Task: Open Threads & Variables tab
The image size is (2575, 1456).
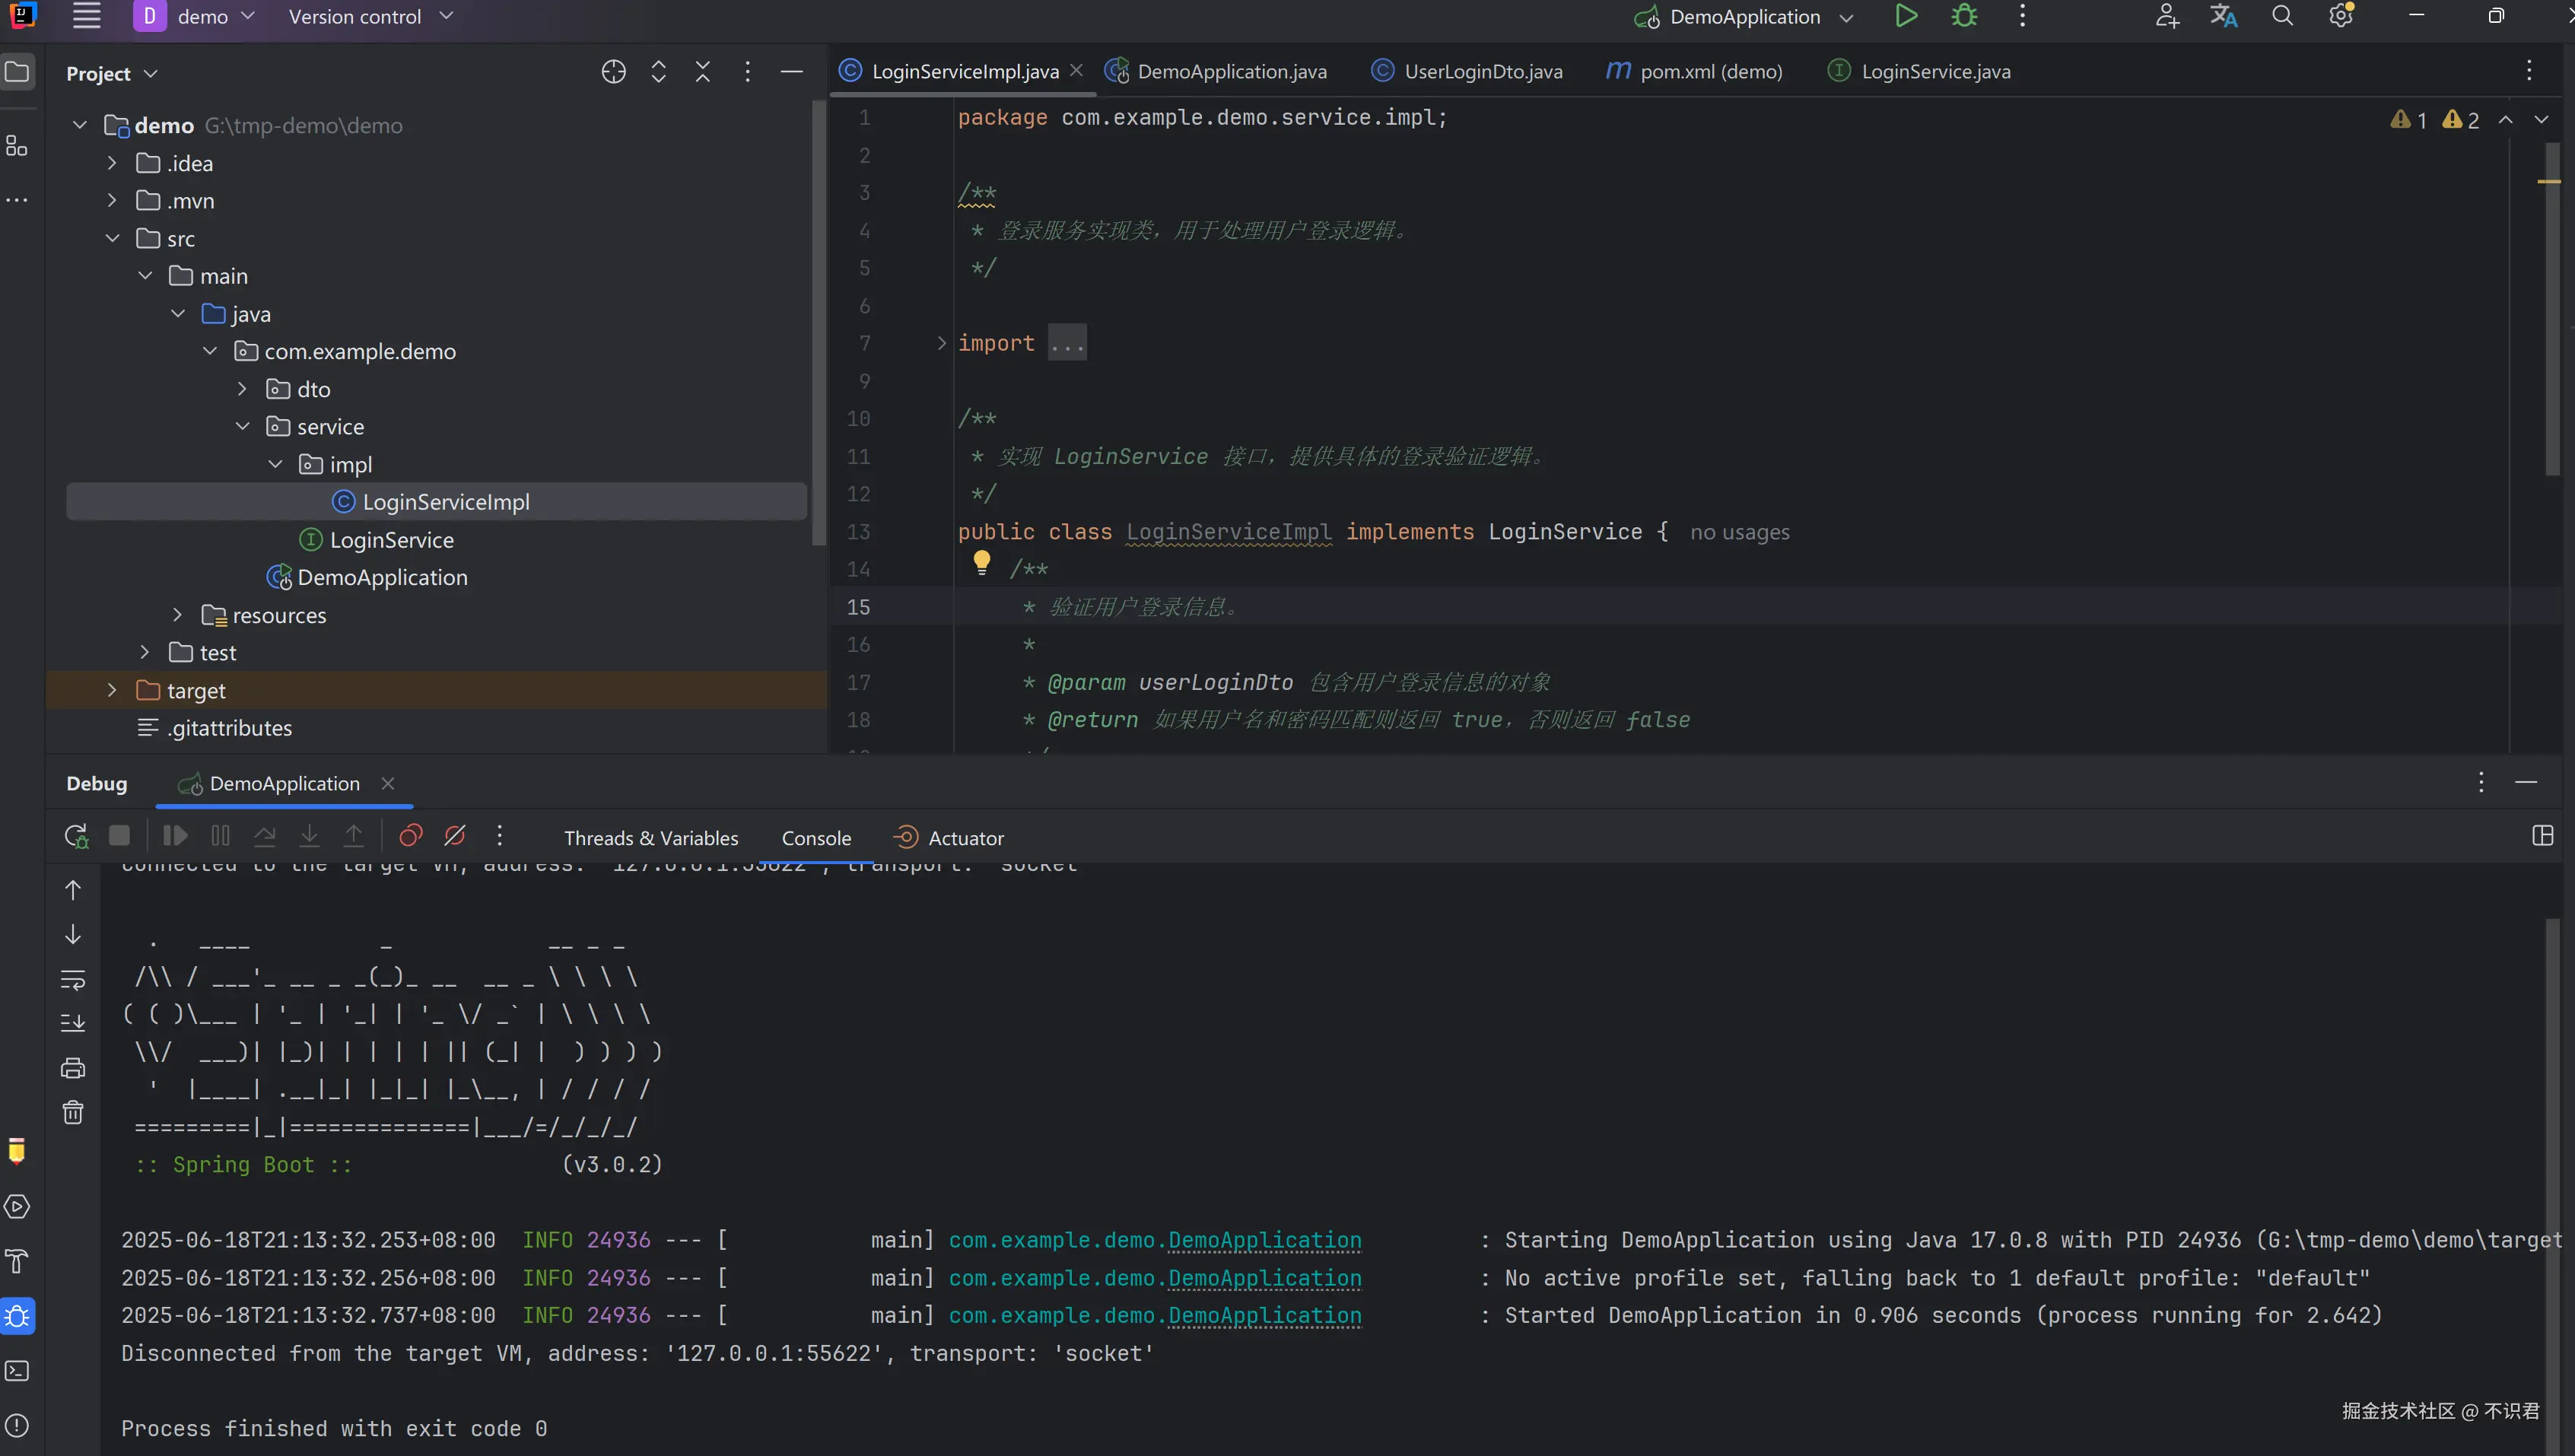Action: click(x=651, y=838)
